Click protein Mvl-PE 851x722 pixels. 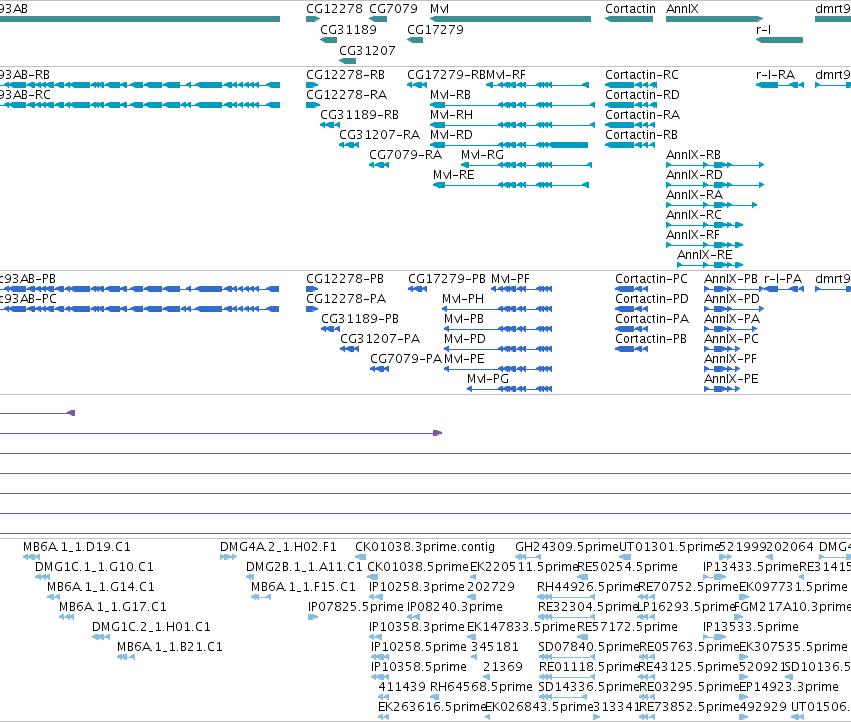tap(464, 359)
